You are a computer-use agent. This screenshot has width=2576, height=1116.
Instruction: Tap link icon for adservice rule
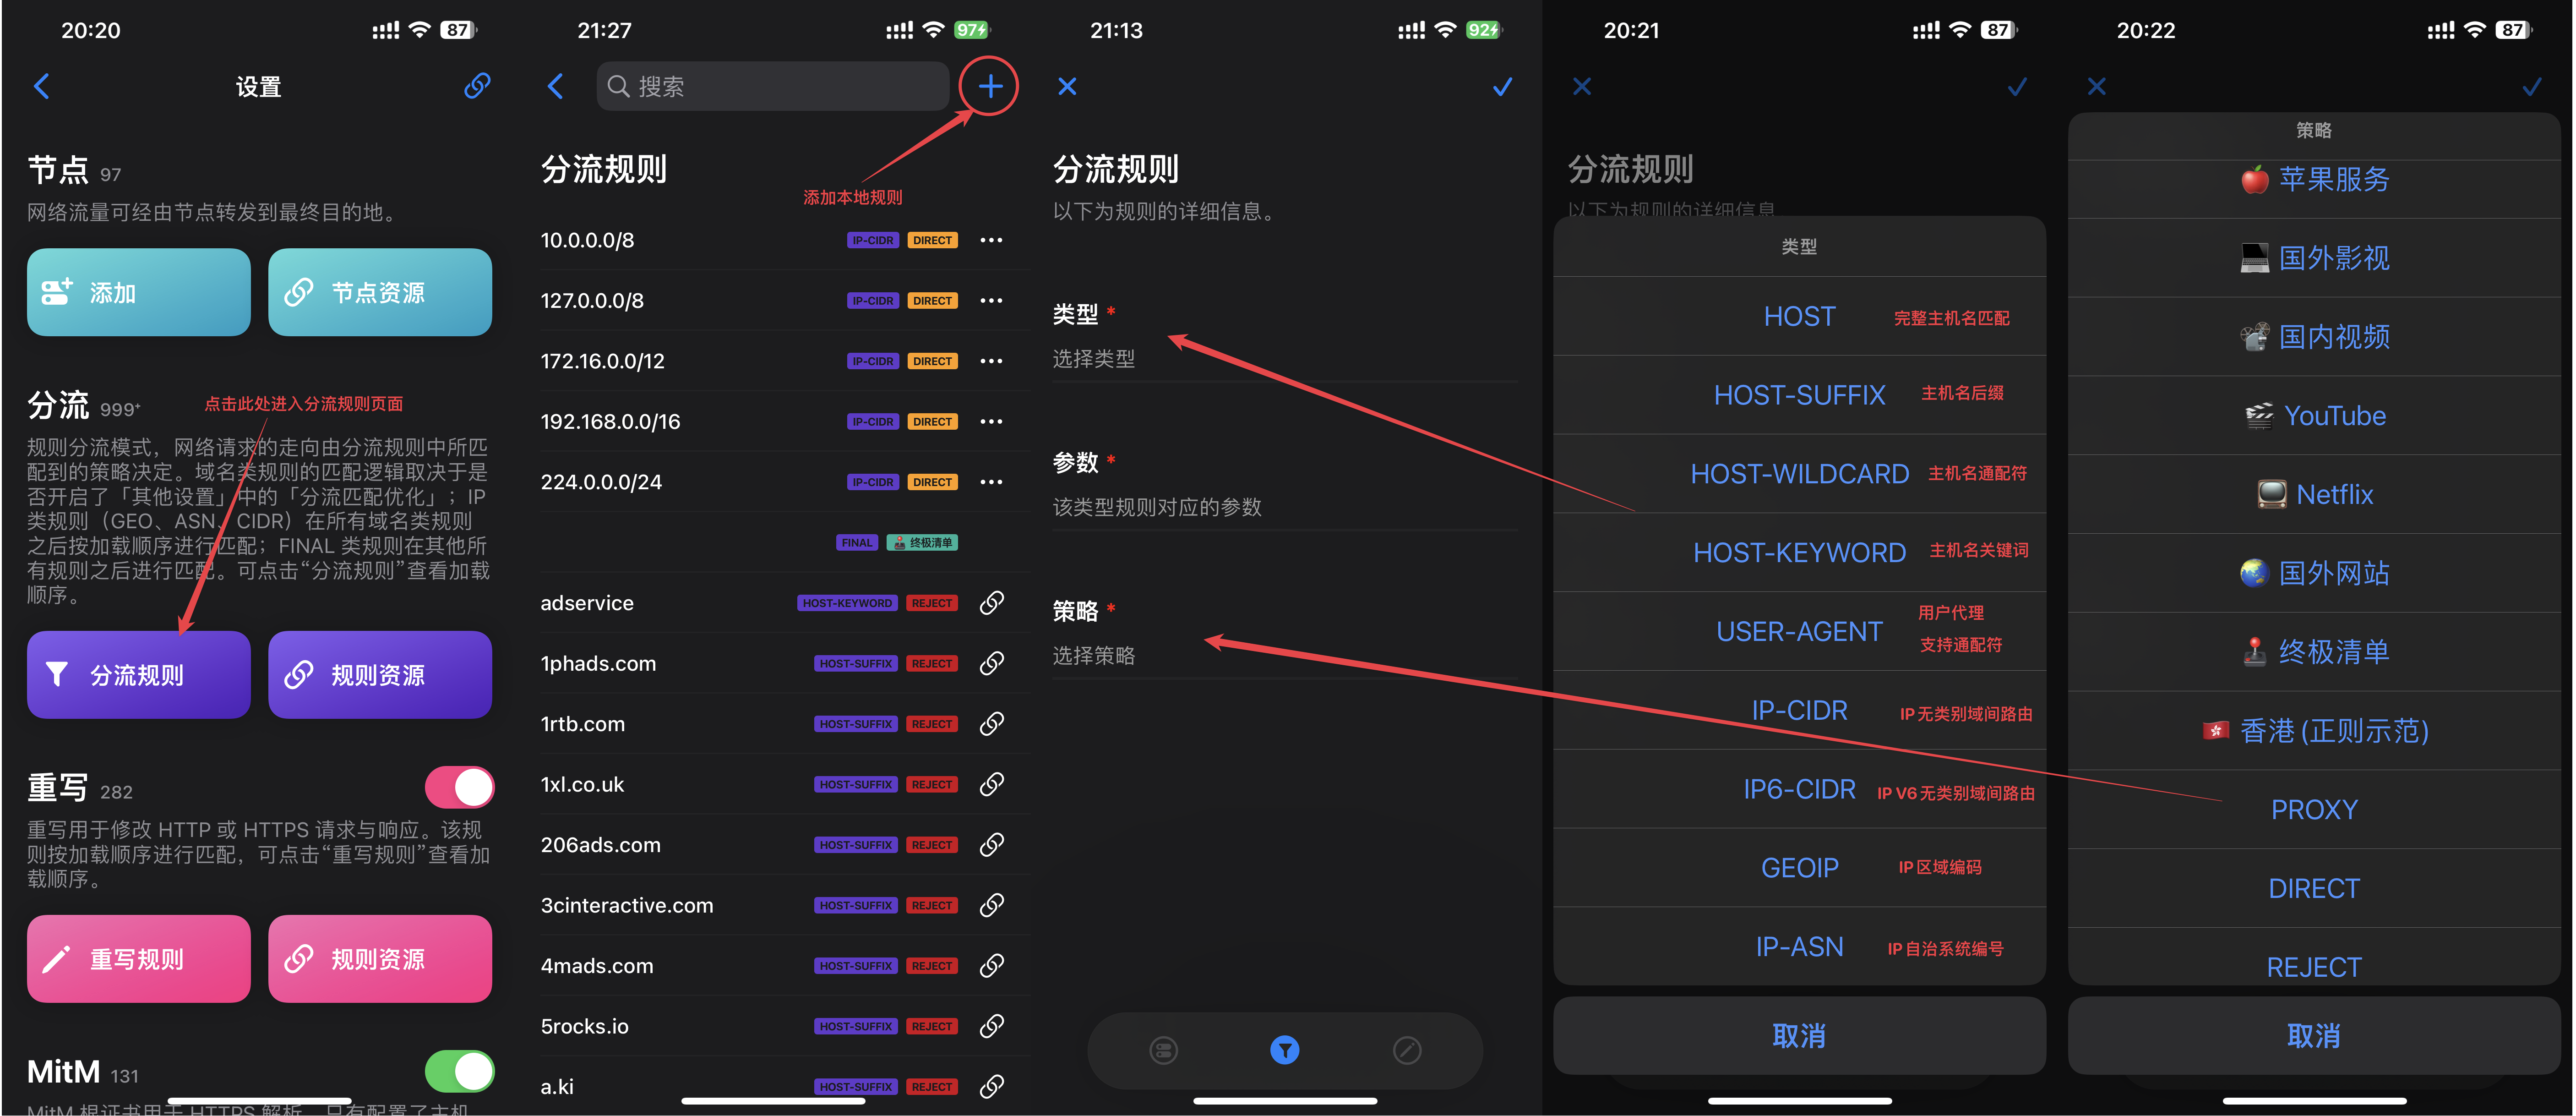[991, 603]
